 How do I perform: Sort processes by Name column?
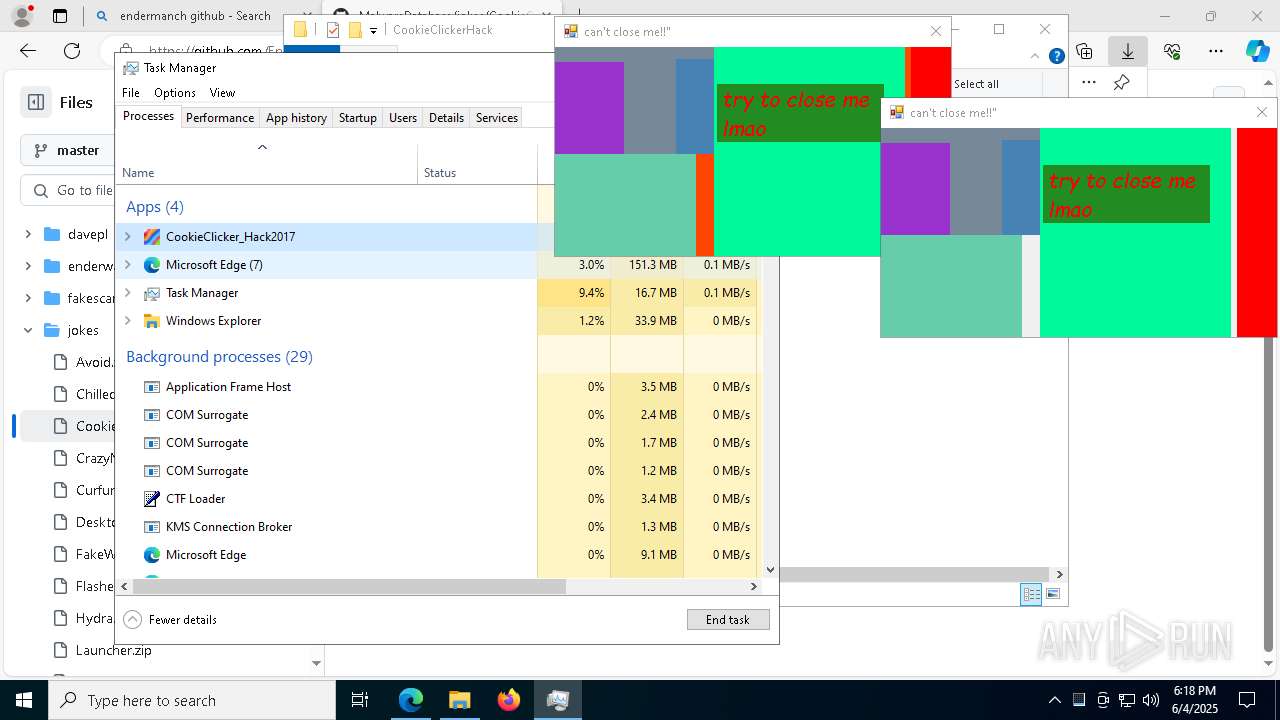tap(267, 164)
